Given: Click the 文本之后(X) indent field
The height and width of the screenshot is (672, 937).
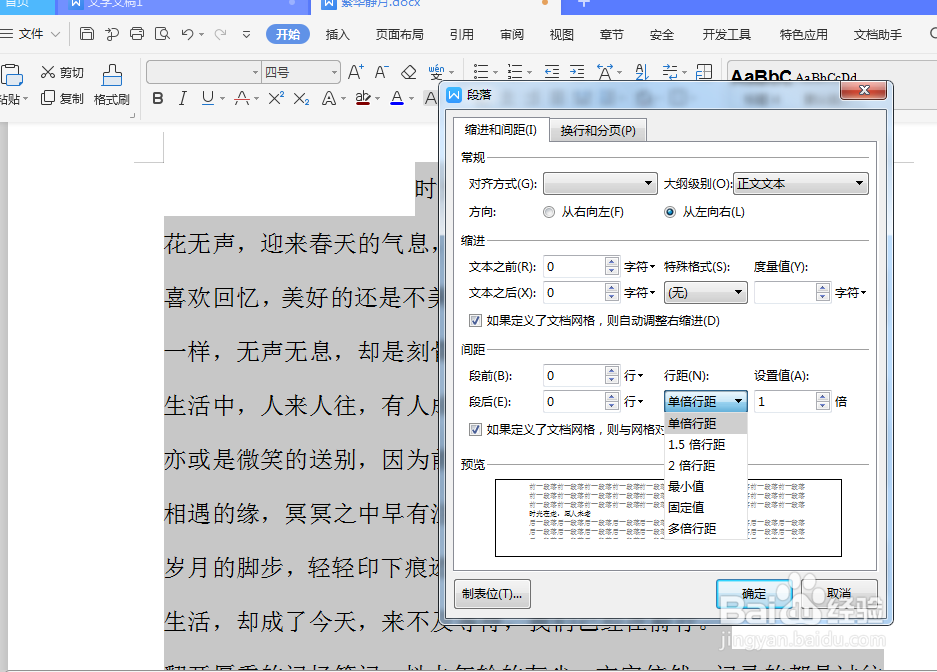Looking at the screenshot, I should 574,293.
